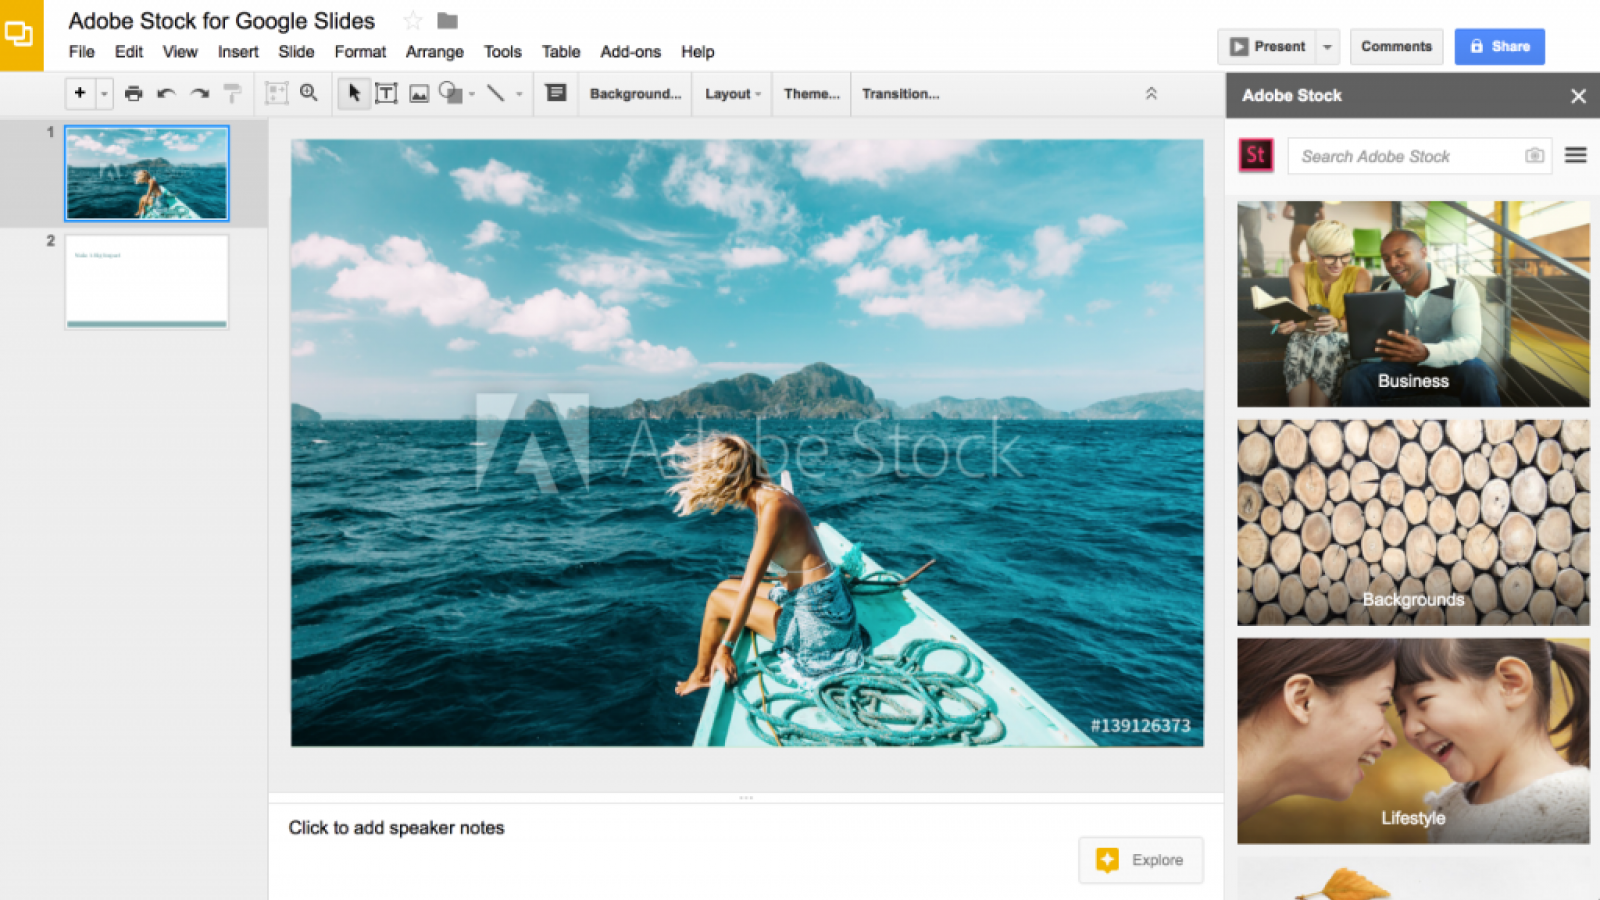Click the undo arrow icon

point(166,94)
